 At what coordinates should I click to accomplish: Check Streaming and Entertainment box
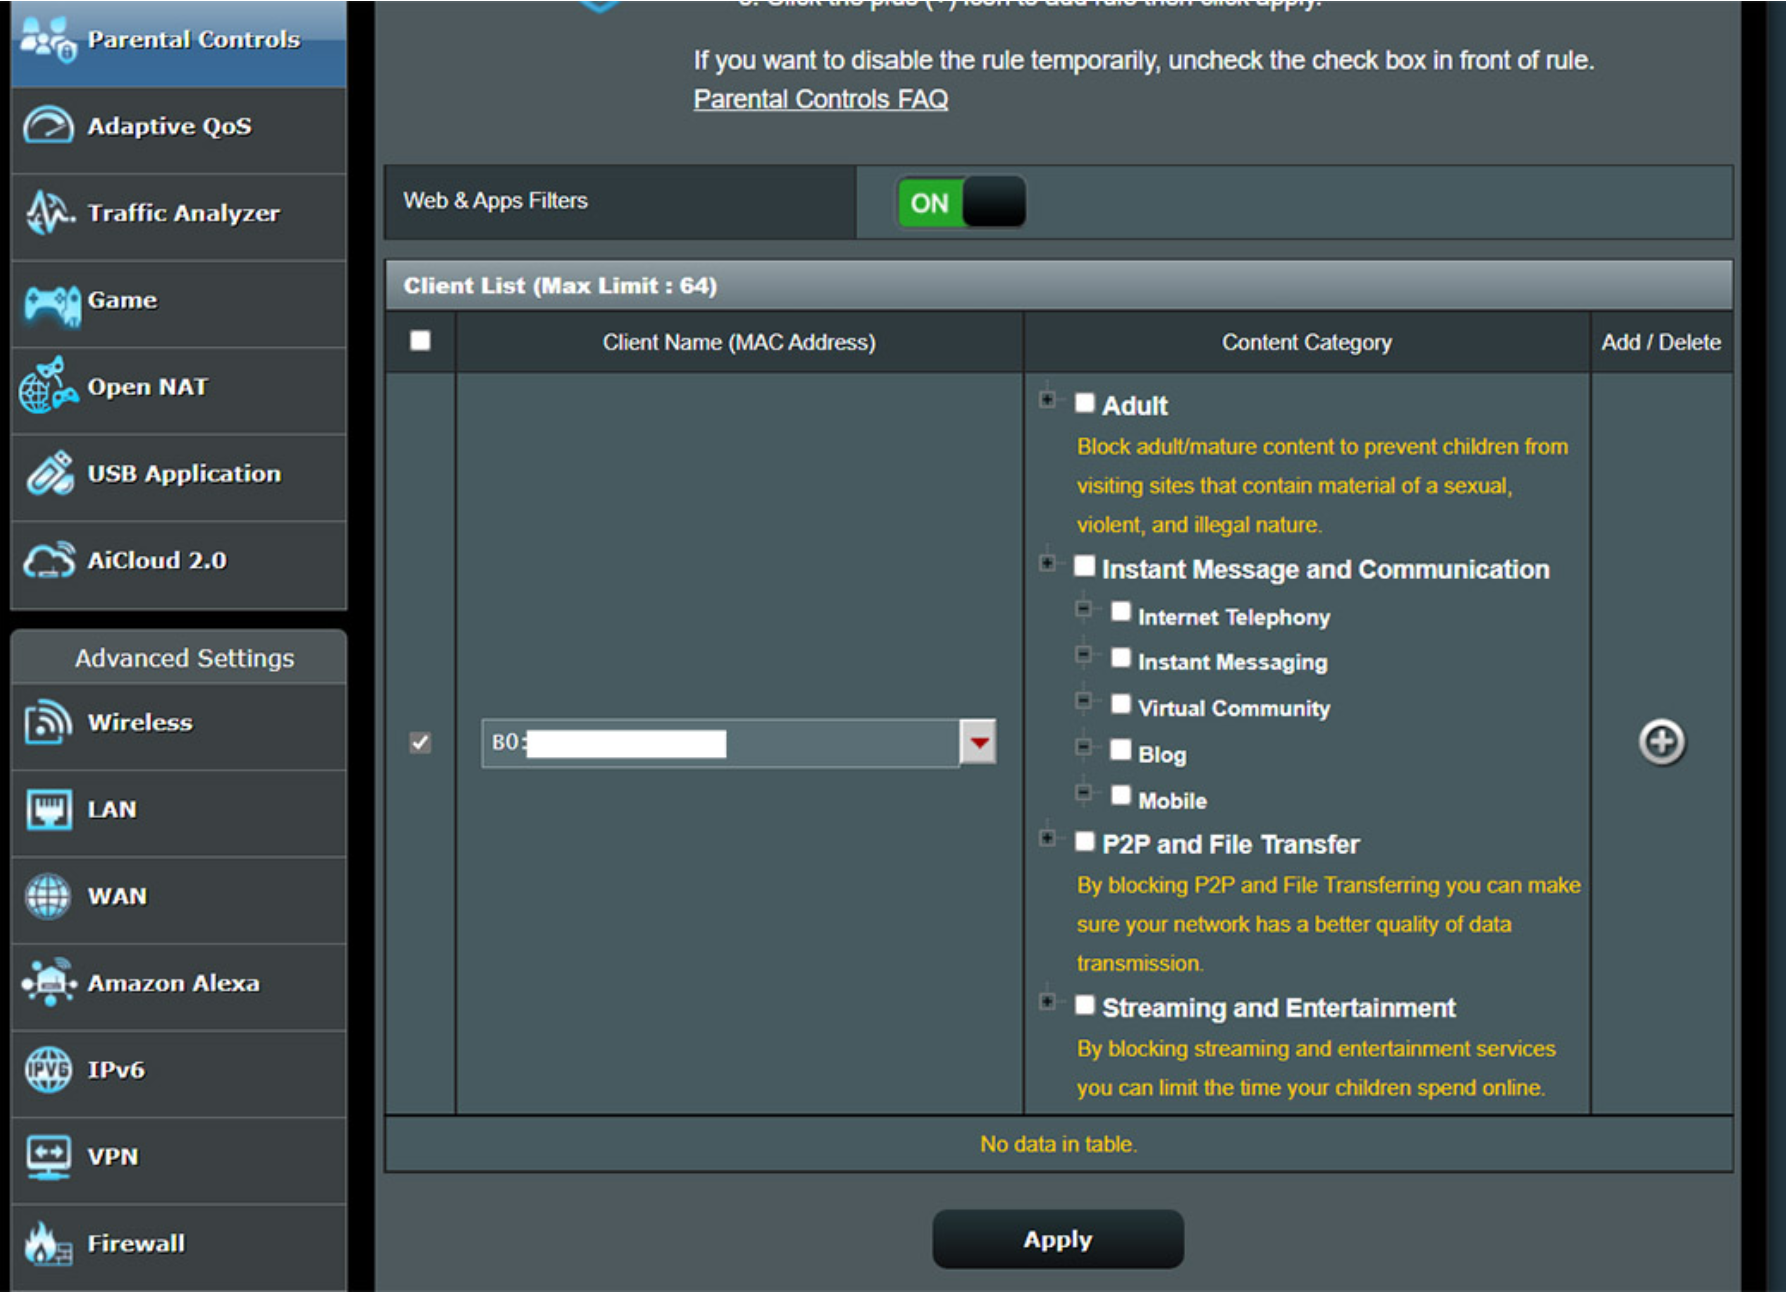pos(1085,1005)
